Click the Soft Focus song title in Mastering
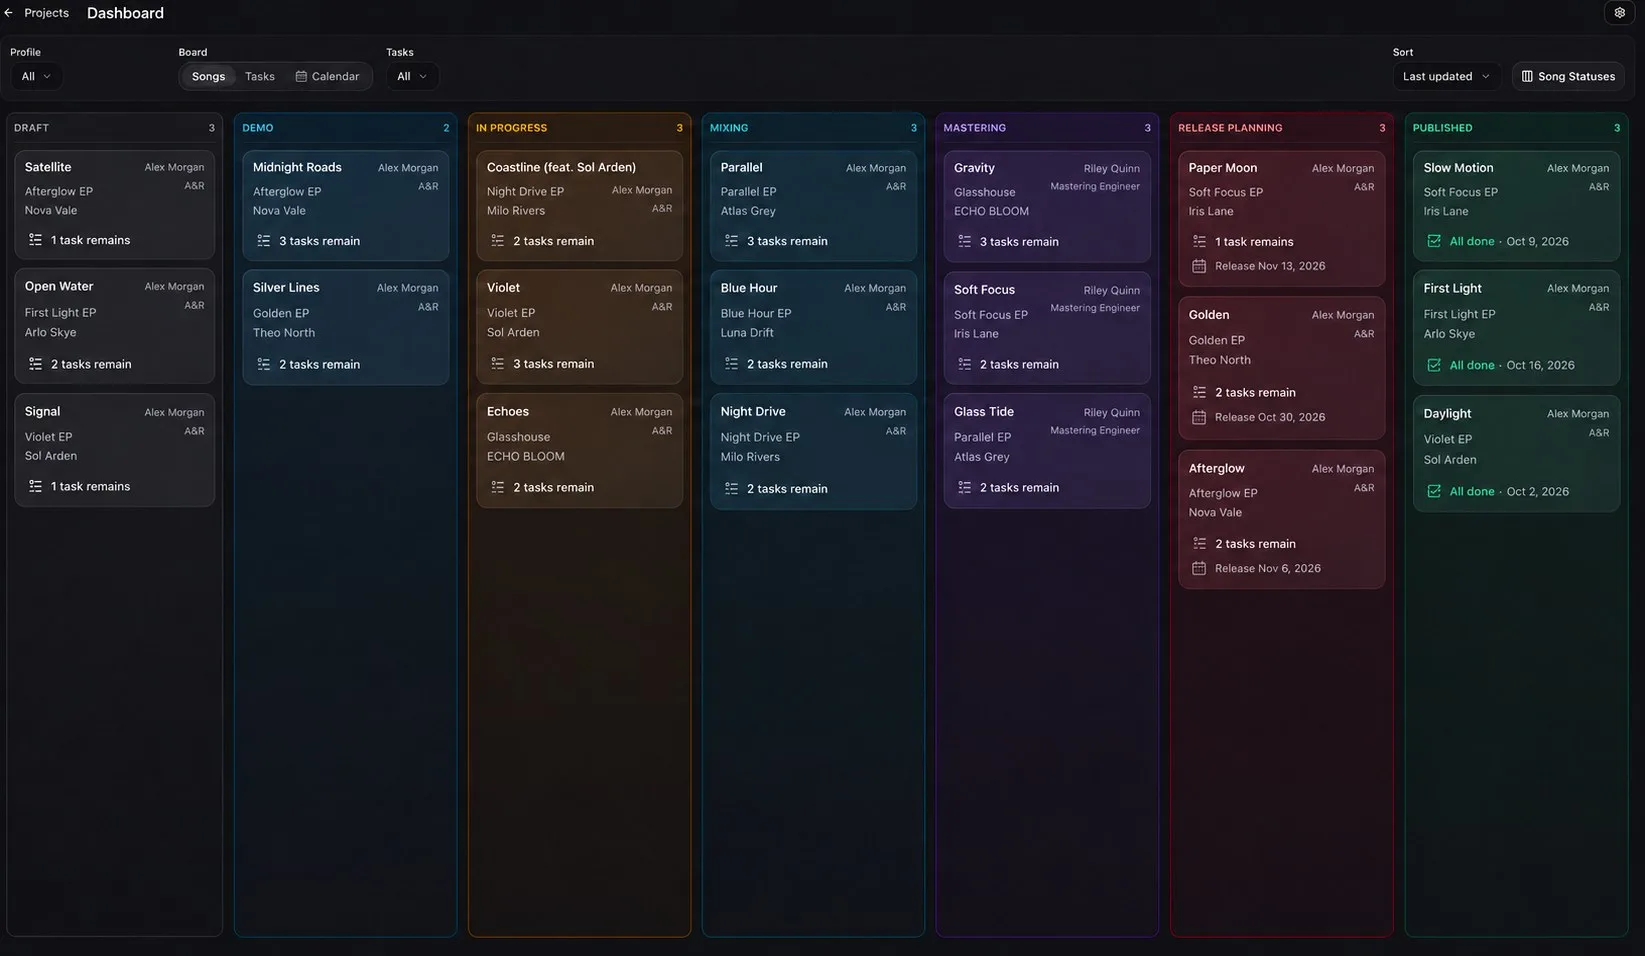The image size is (1645, 956). (x=984, y=290)
